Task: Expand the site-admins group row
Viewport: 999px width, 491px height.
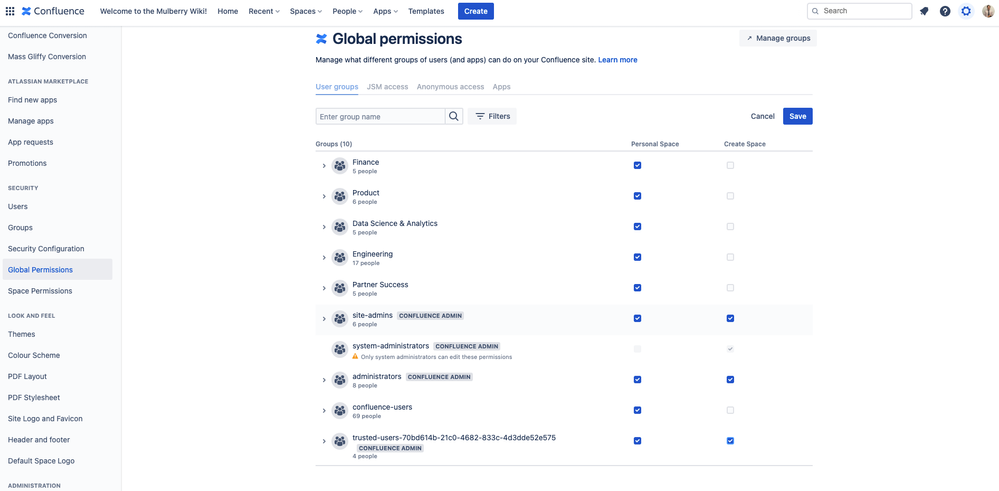Action: click(x=324, y=318)
